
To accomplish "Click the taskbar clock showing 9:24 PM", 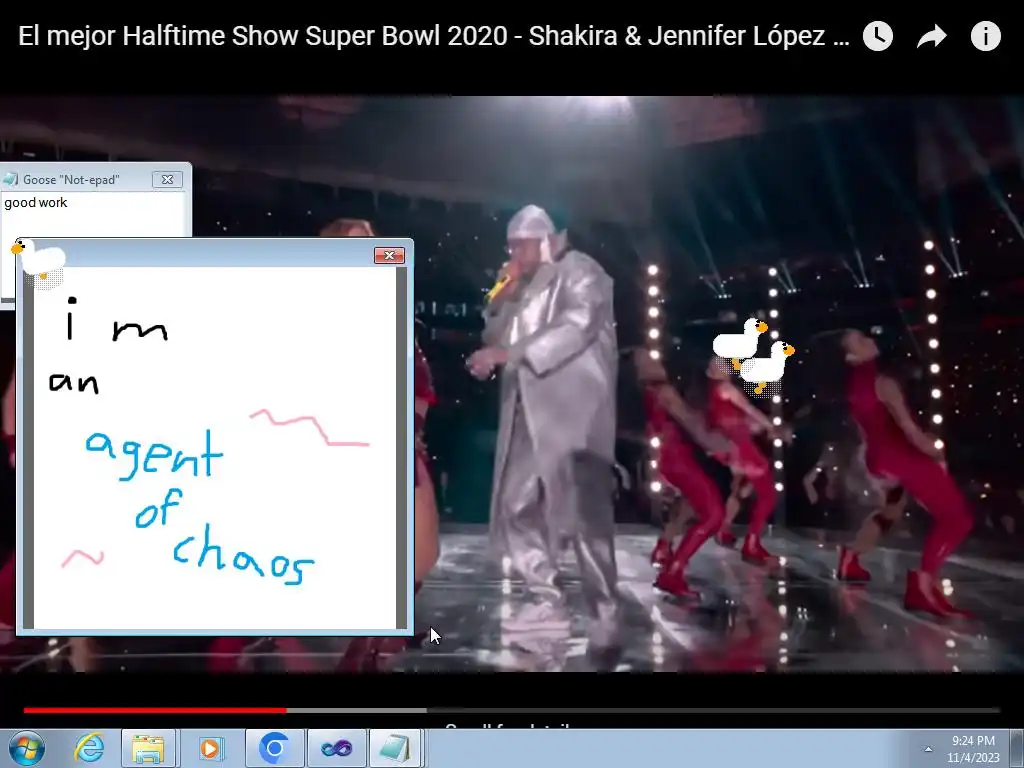I will pos(973,749).
